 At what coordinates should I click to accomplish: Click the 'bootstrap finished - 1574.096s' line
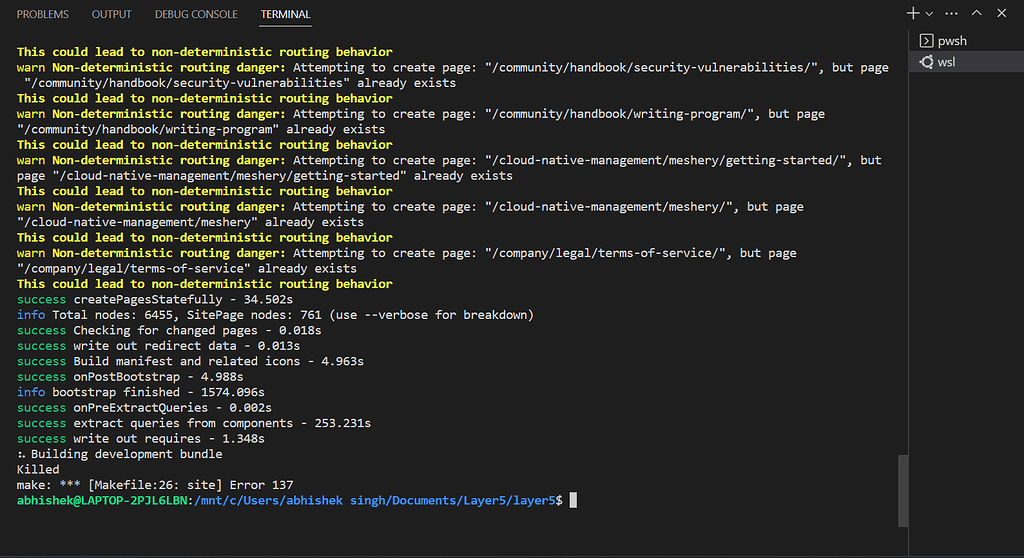coord(140,392)
